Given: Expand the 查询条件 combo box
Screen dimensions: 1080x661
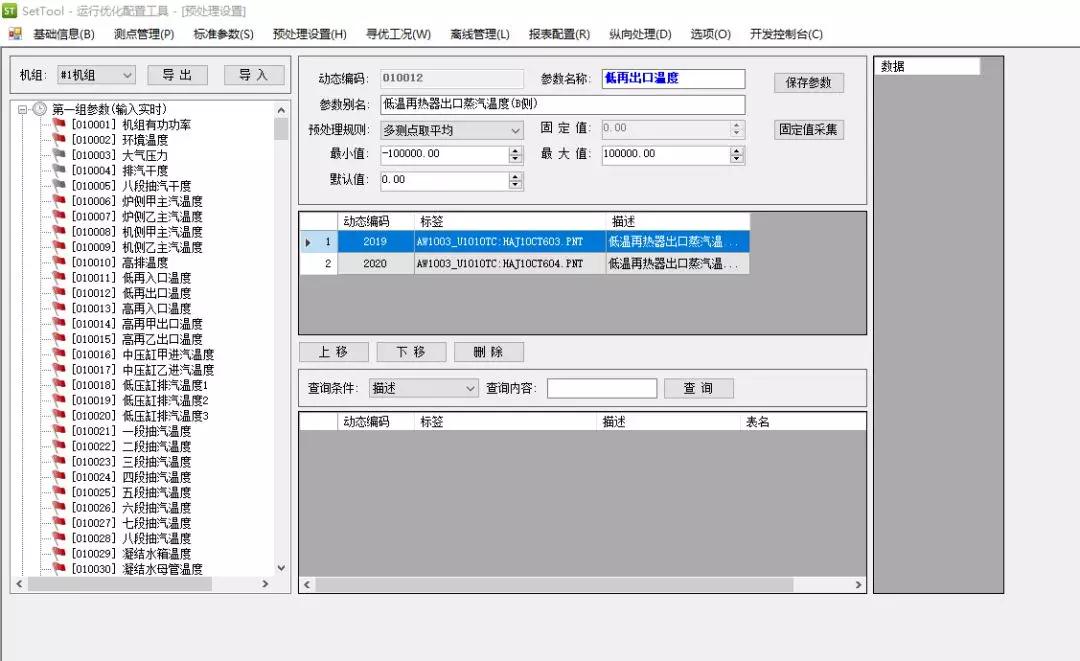Looking at the screenshot, I should 470,388.
